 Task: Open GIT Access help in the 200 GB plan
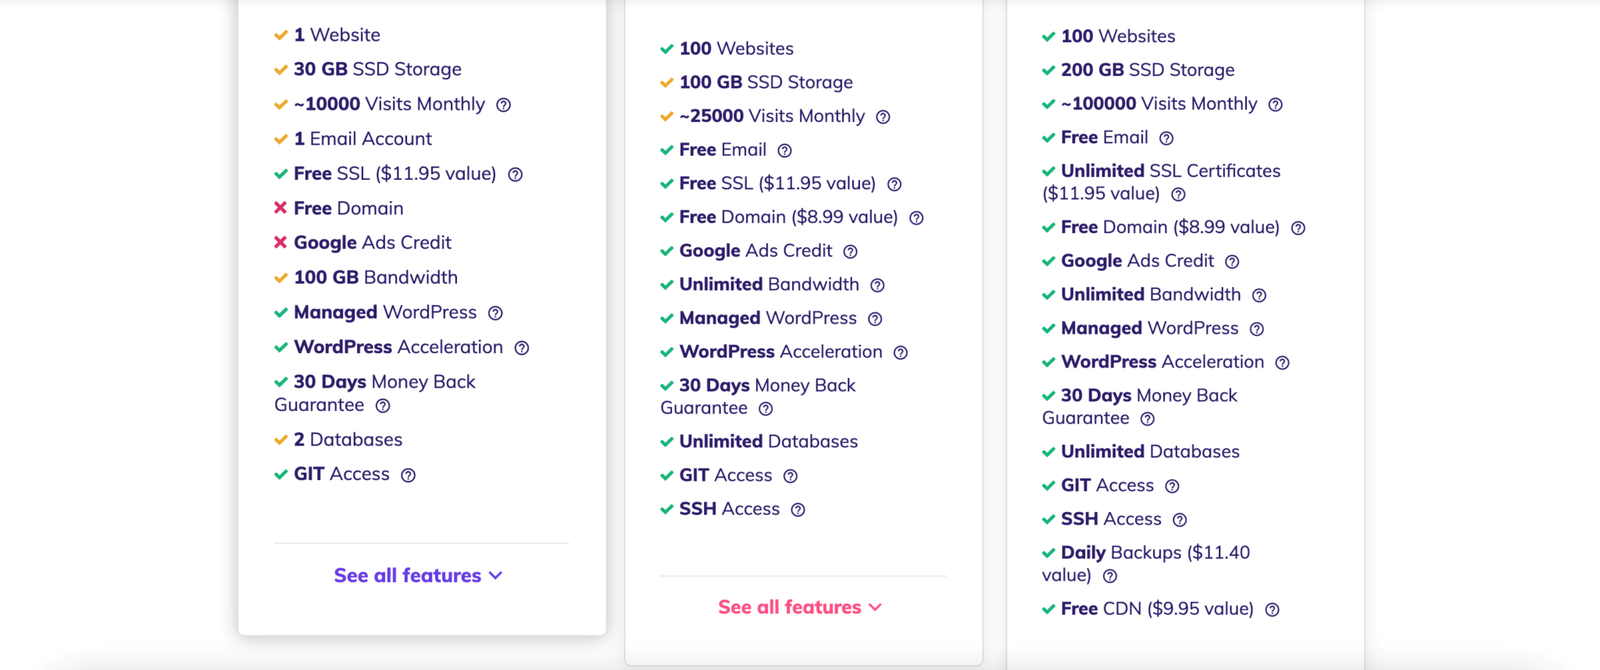click(1172, 486)
